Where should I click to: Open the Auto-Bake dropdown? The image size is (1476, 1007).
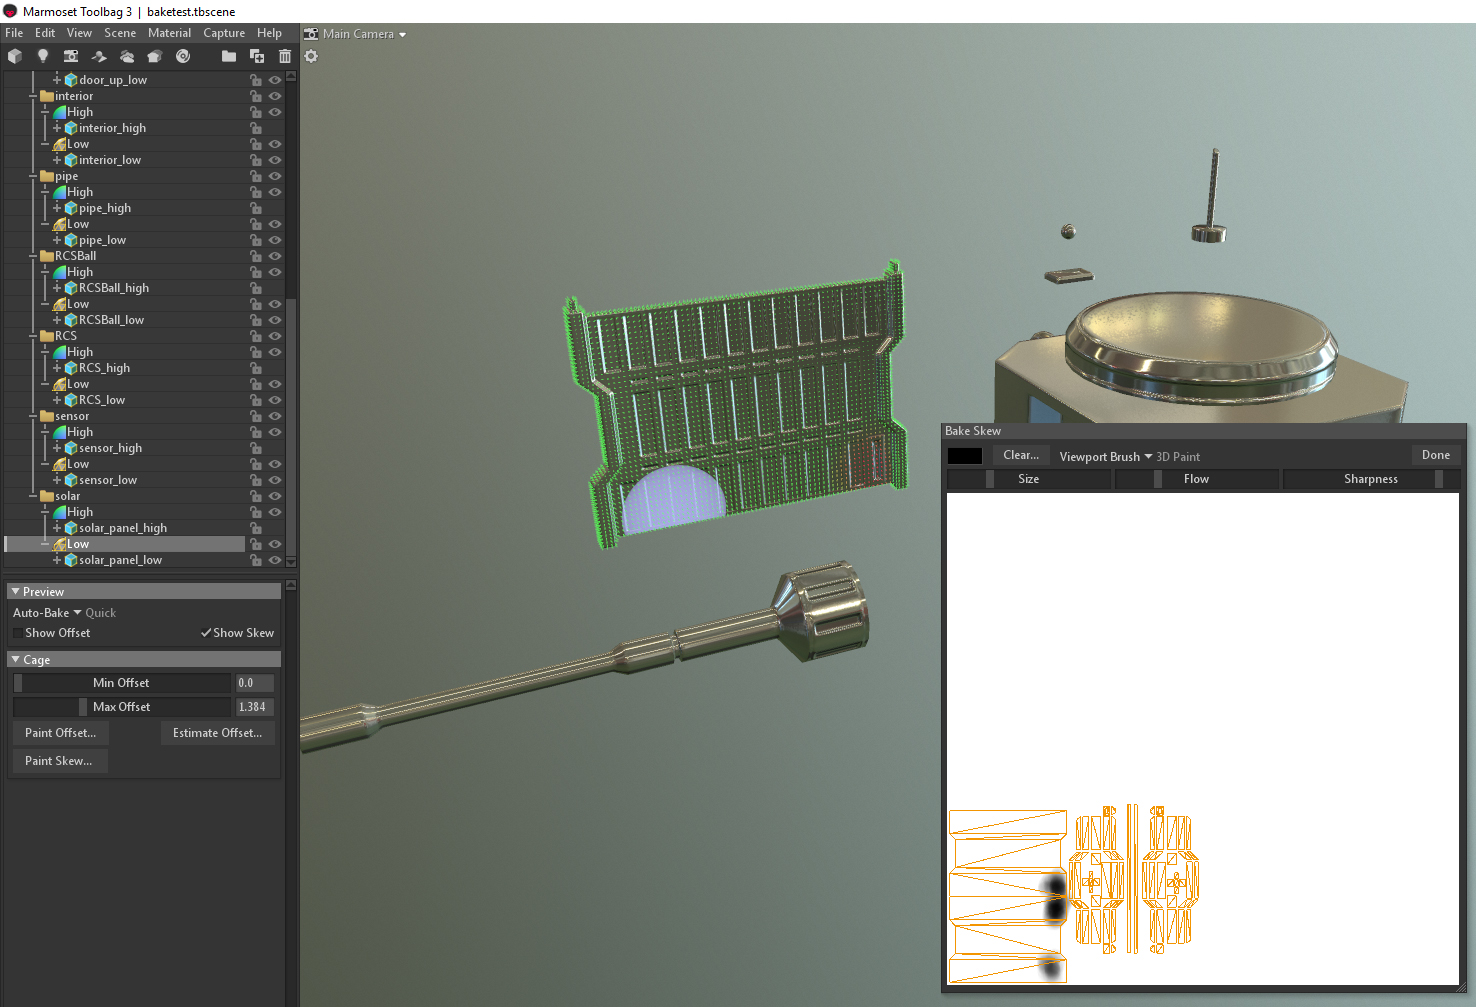(47, 612)
